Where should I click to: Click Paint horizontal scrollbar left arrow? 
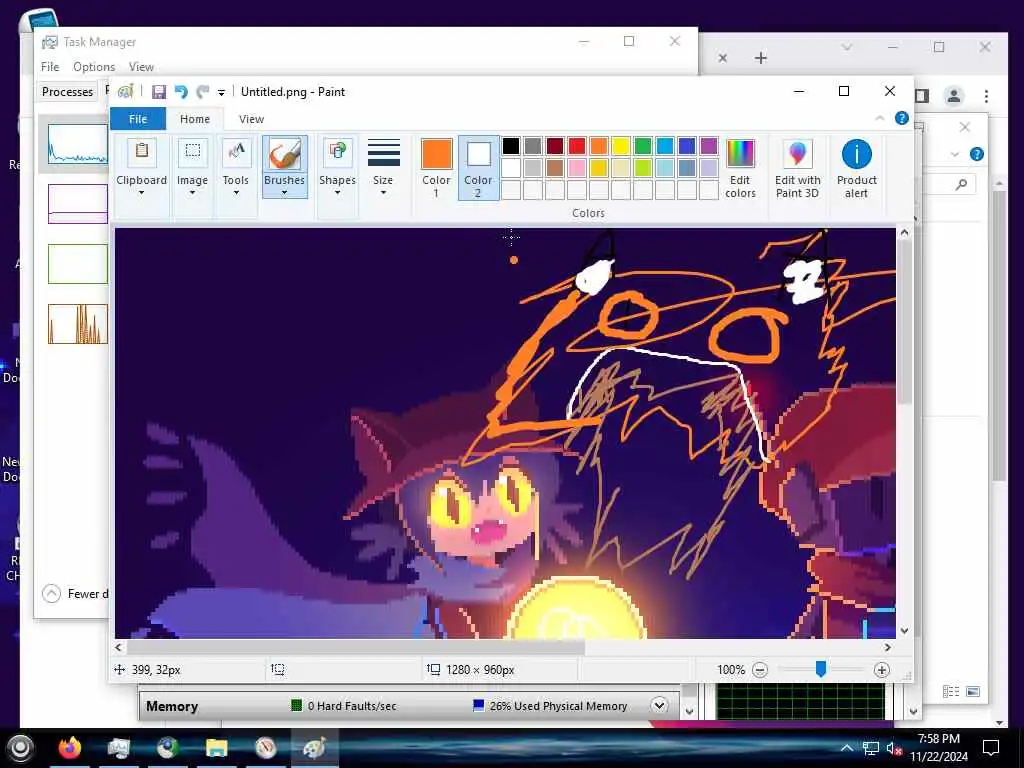point(118,648)
